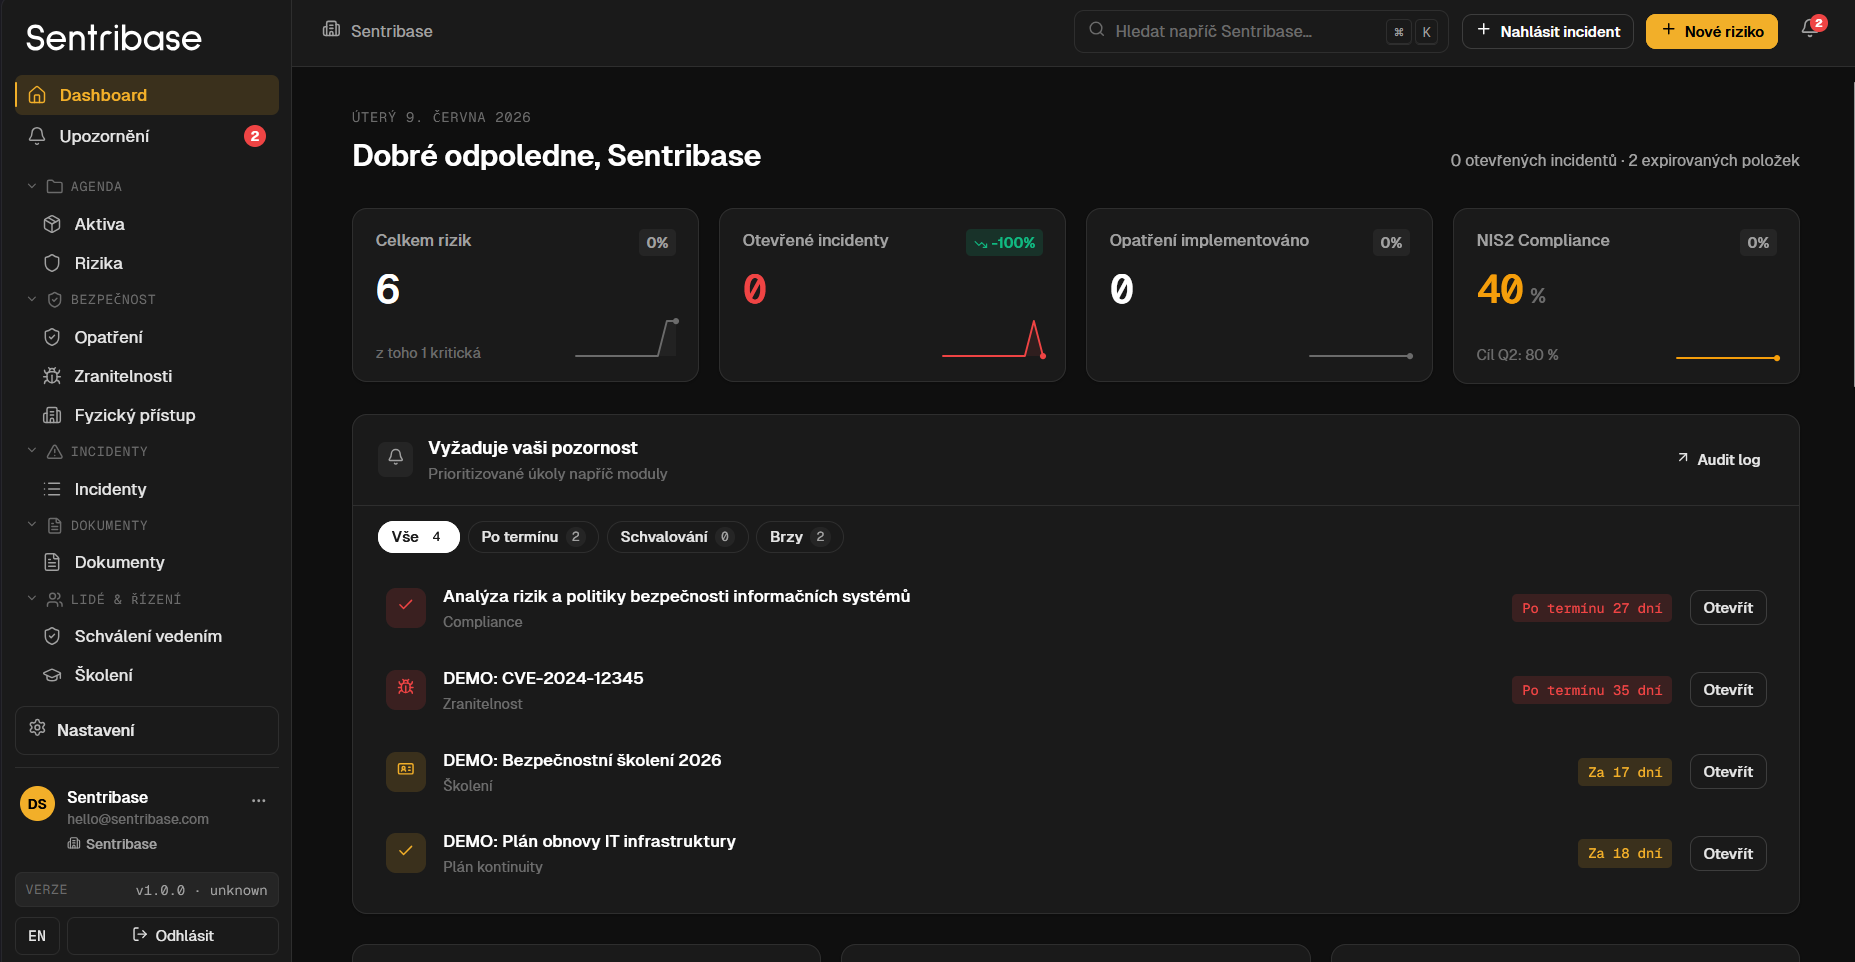This screenshot has width=1855, height=962.
Task: Open the user menu three-dots icon
Action: (259, 800)
